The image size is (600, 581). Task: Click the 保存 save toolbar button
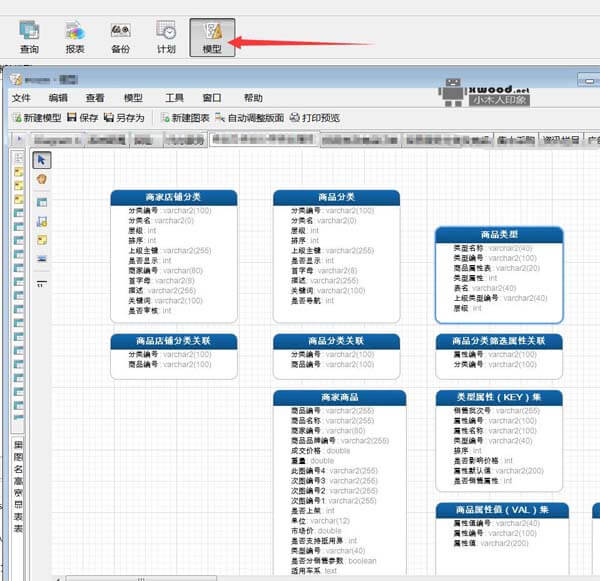click(x=83, y=118)
